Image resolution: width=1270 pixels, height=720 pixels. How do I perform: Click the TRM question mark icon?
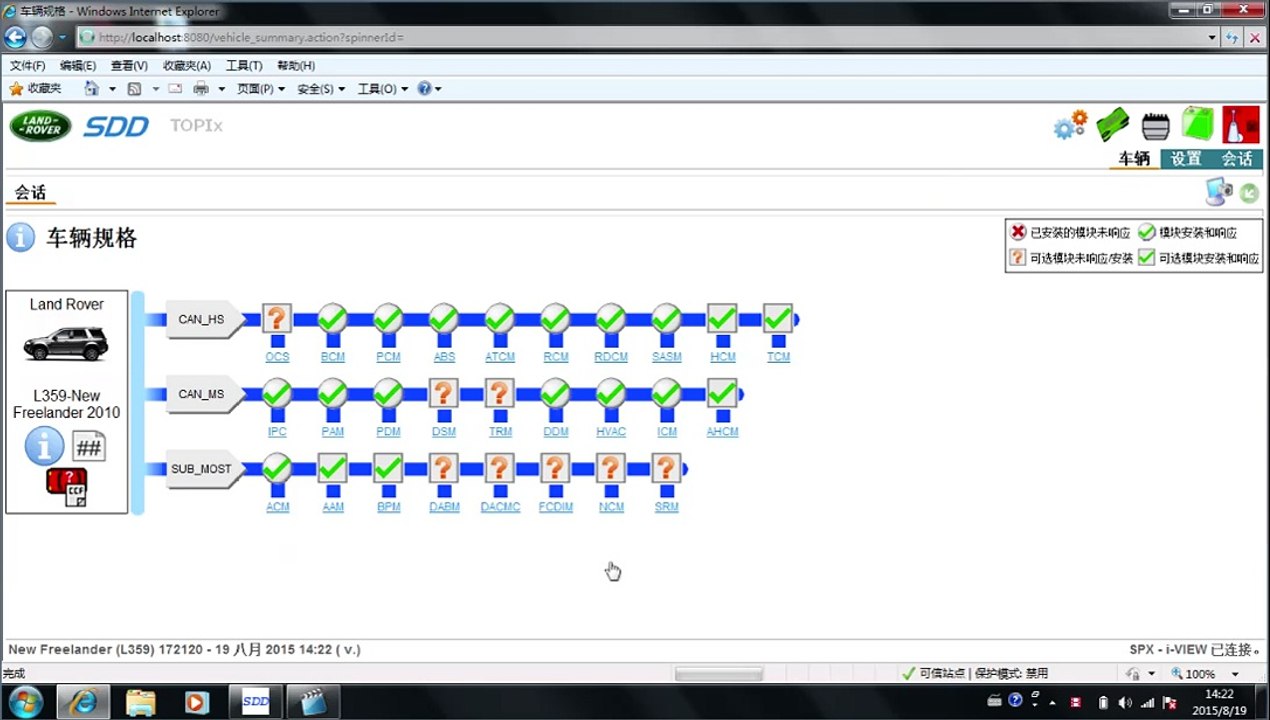pos(500,394)
